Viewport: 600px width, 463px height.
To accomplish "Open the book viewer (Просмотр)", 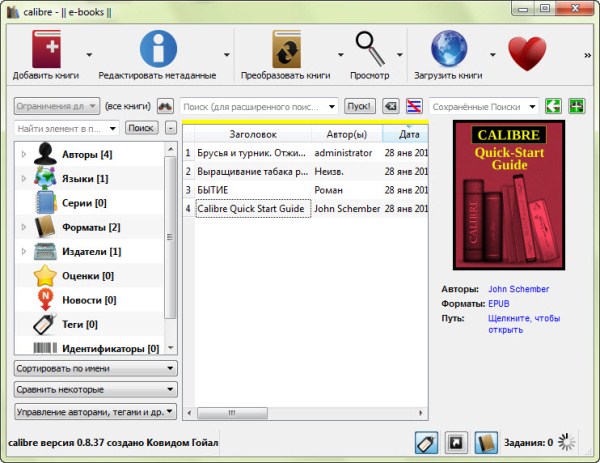I will [x=371, y=49].
